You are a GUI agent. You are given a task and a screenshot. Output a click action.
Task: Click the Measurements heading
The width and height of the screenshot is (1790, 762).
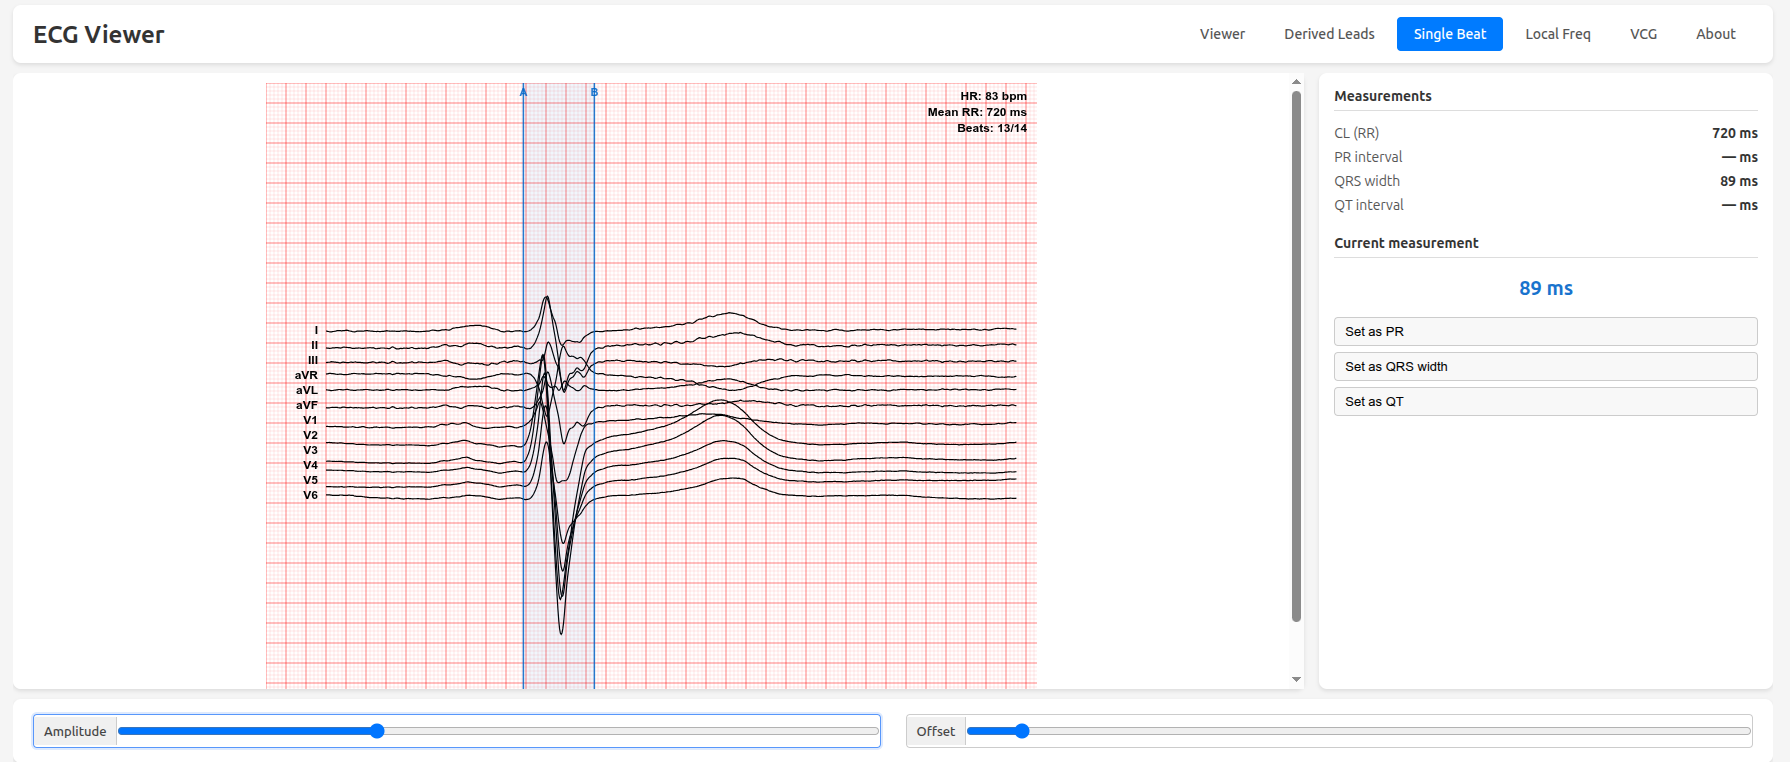click(x=1382, y=96)
